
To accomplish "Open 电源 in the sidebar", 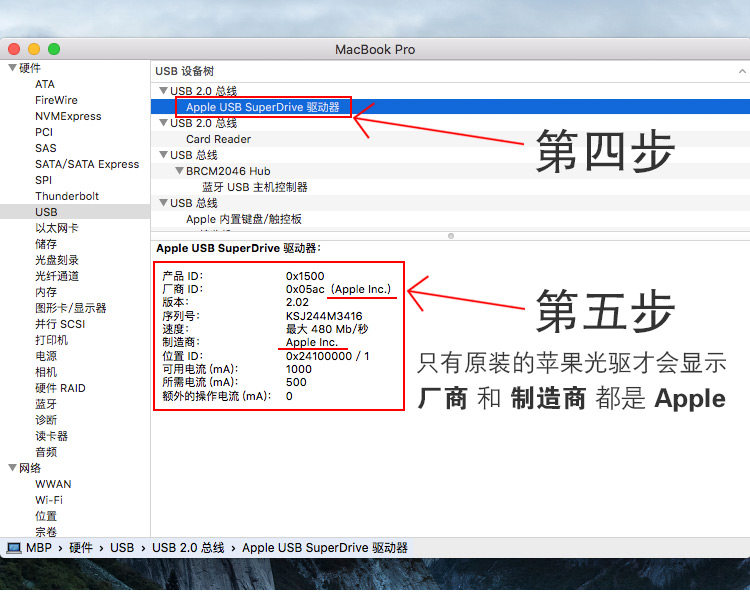I will (46, 356).
